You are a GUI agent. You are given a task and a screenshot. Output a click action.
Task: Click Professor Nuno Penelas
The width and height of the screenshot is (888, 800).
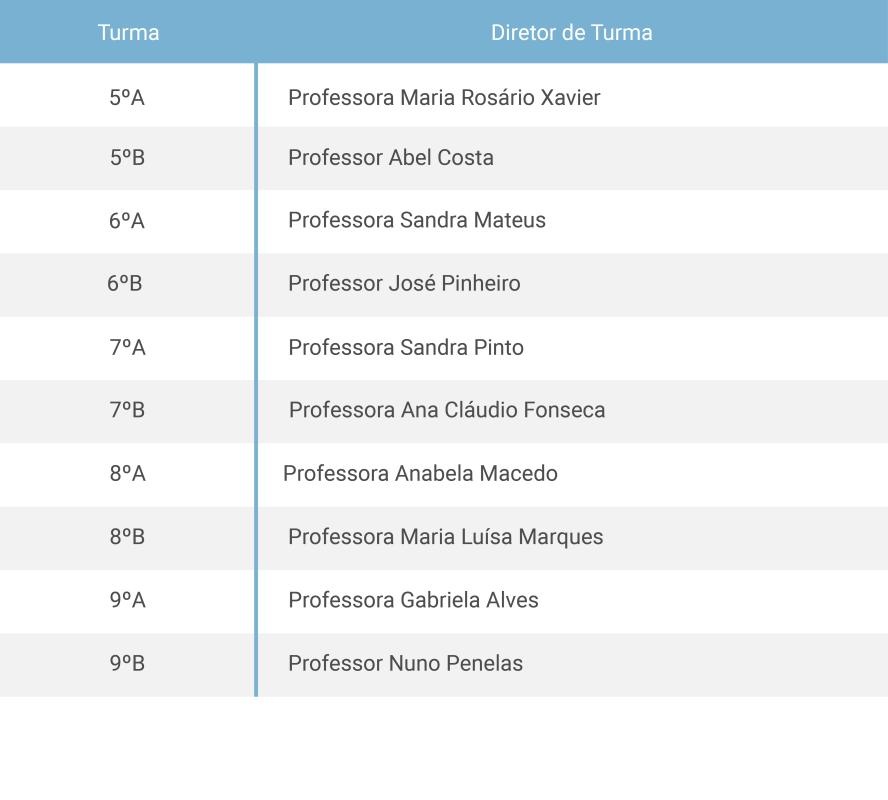tap(405, 663)
